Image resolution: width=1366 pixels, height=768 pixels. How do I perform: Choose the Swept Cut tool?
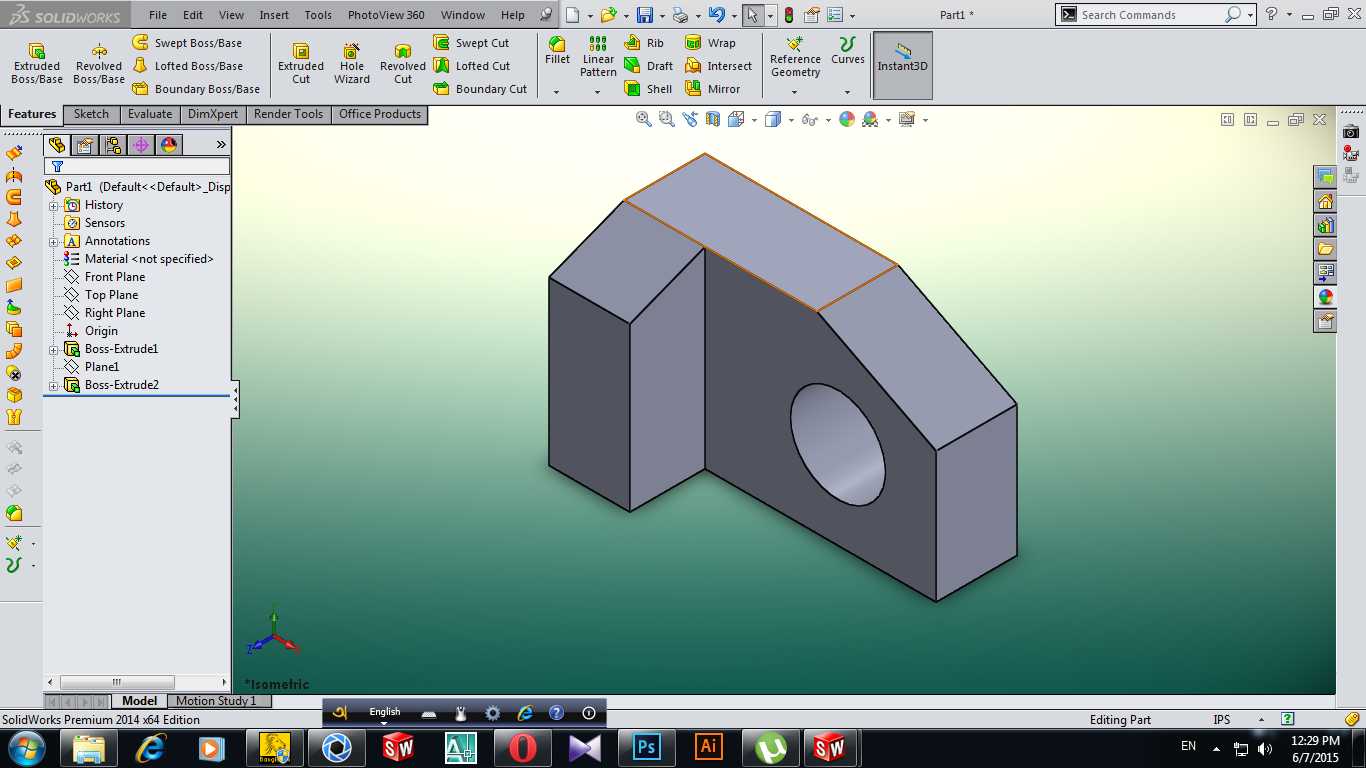coord(471,43)
